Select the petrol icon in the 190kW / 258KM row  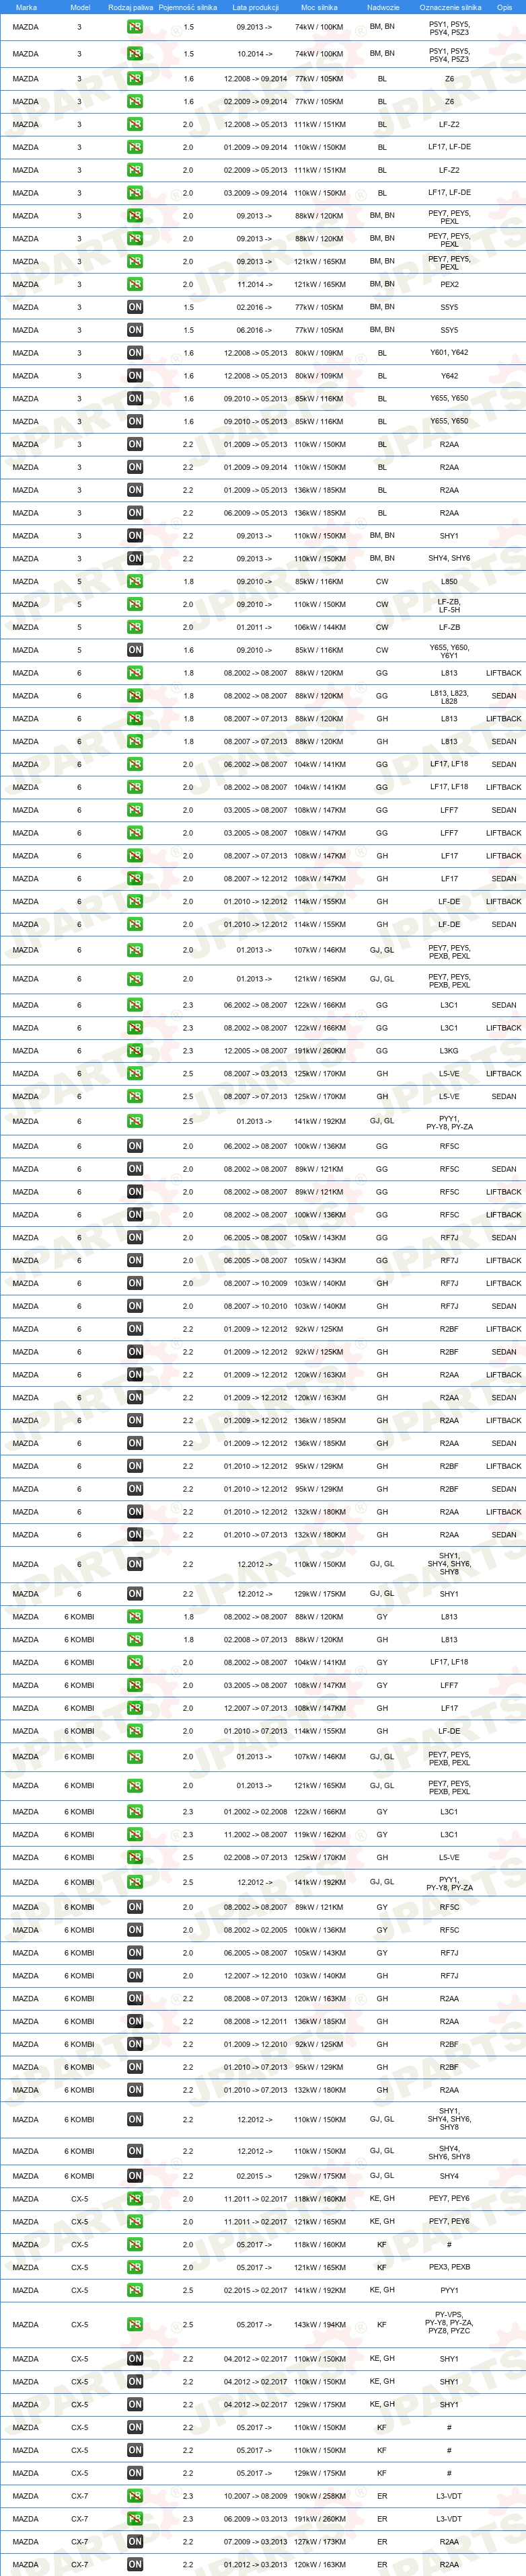coord(135,2496)
